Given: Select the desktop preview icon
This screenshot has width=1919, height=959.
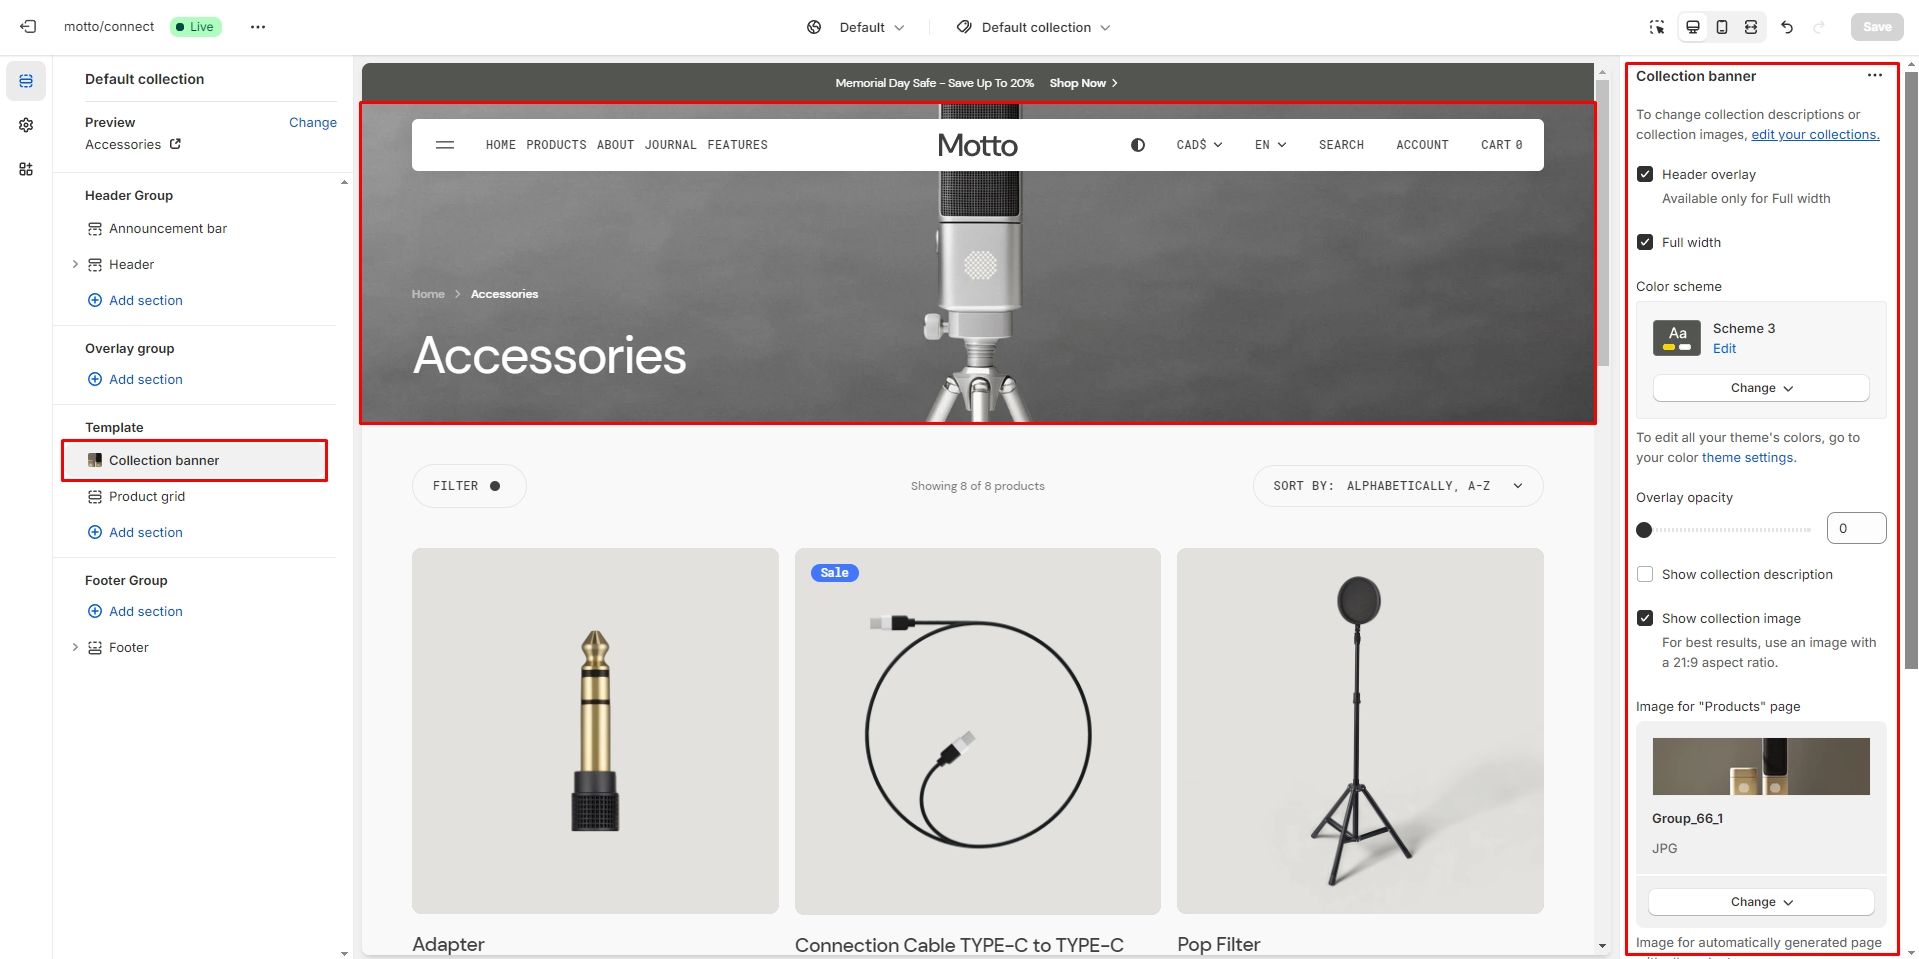Looking at the screenshot, I should 1693,27.
